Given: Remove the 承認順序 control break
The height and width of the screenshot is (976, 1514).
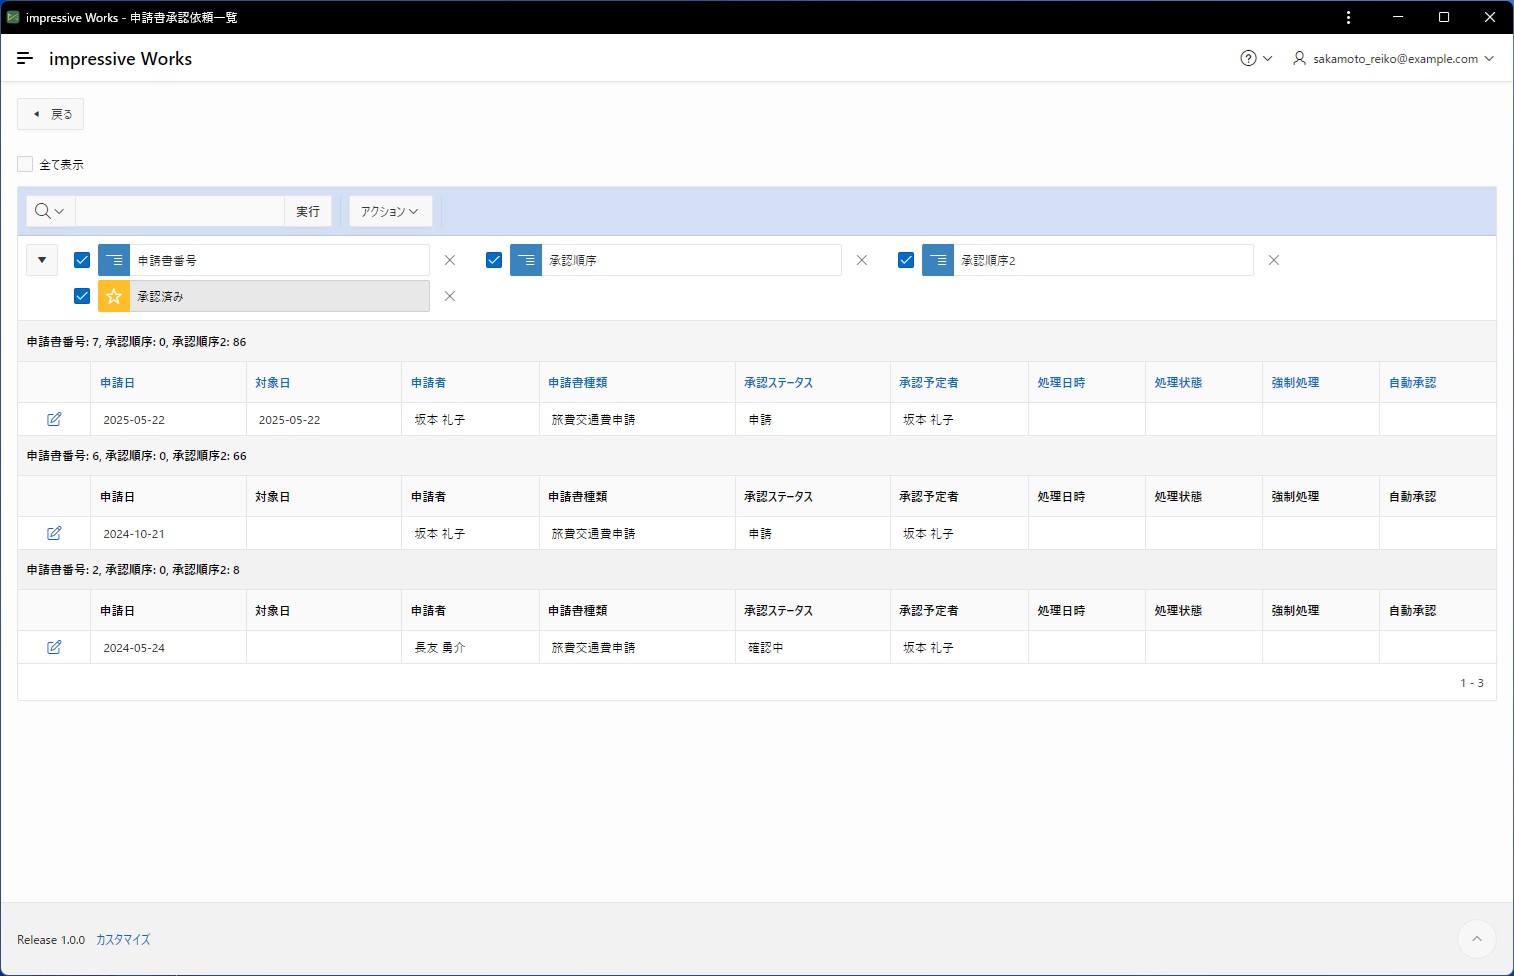Looking at the screenshot, I should coord(862,260).
